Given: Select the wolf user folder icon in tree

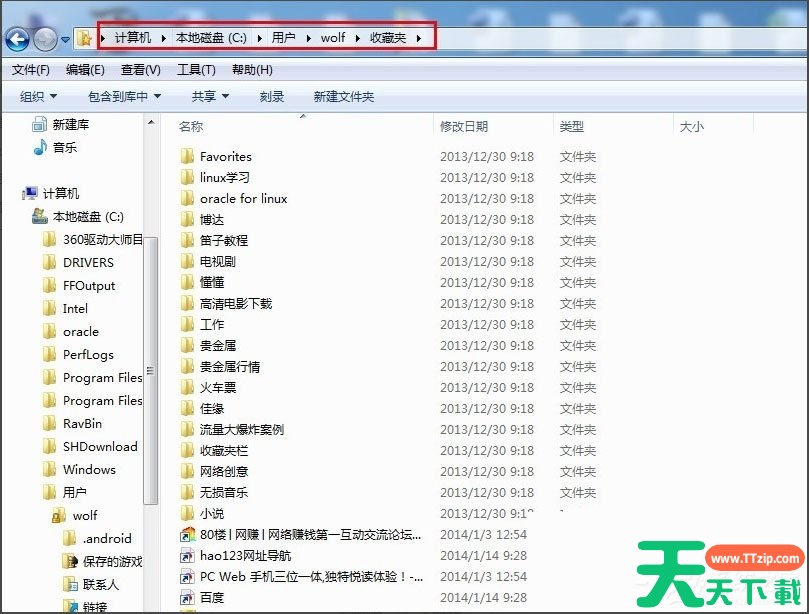Looking at the screenshot, I should (59, 515).
